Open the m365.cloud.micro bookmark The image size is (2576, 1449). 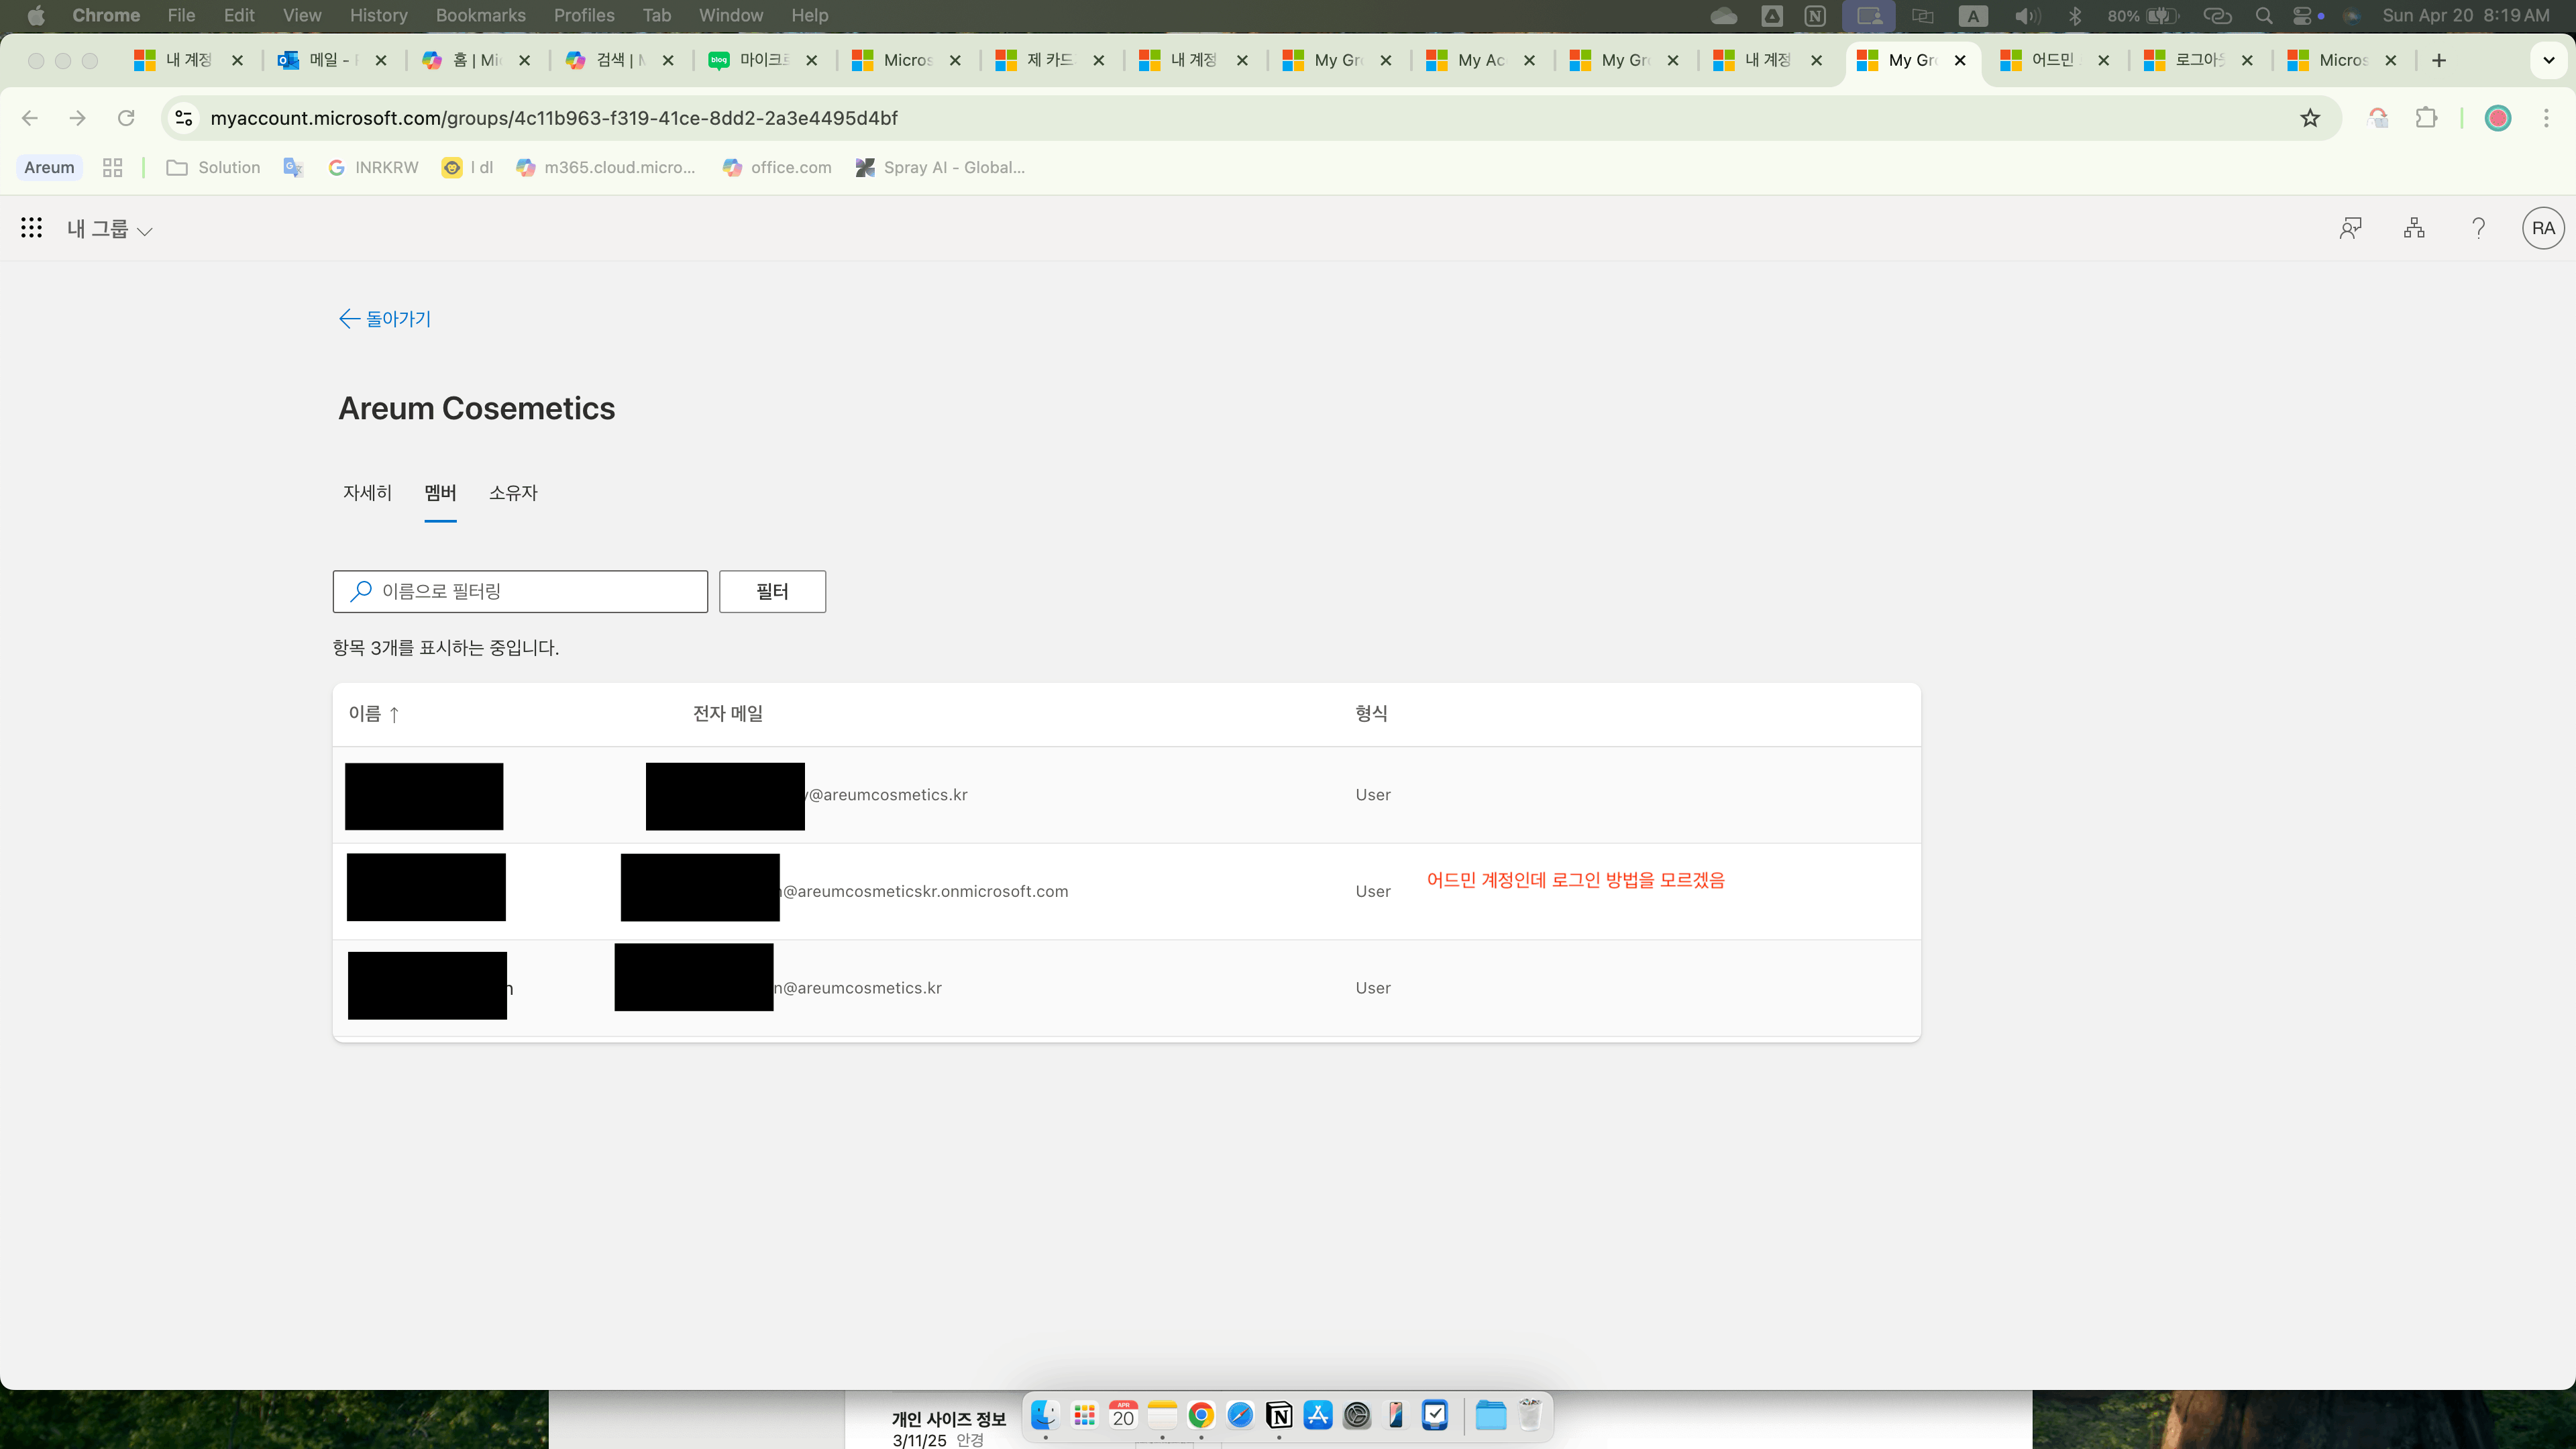click(606, 168)
